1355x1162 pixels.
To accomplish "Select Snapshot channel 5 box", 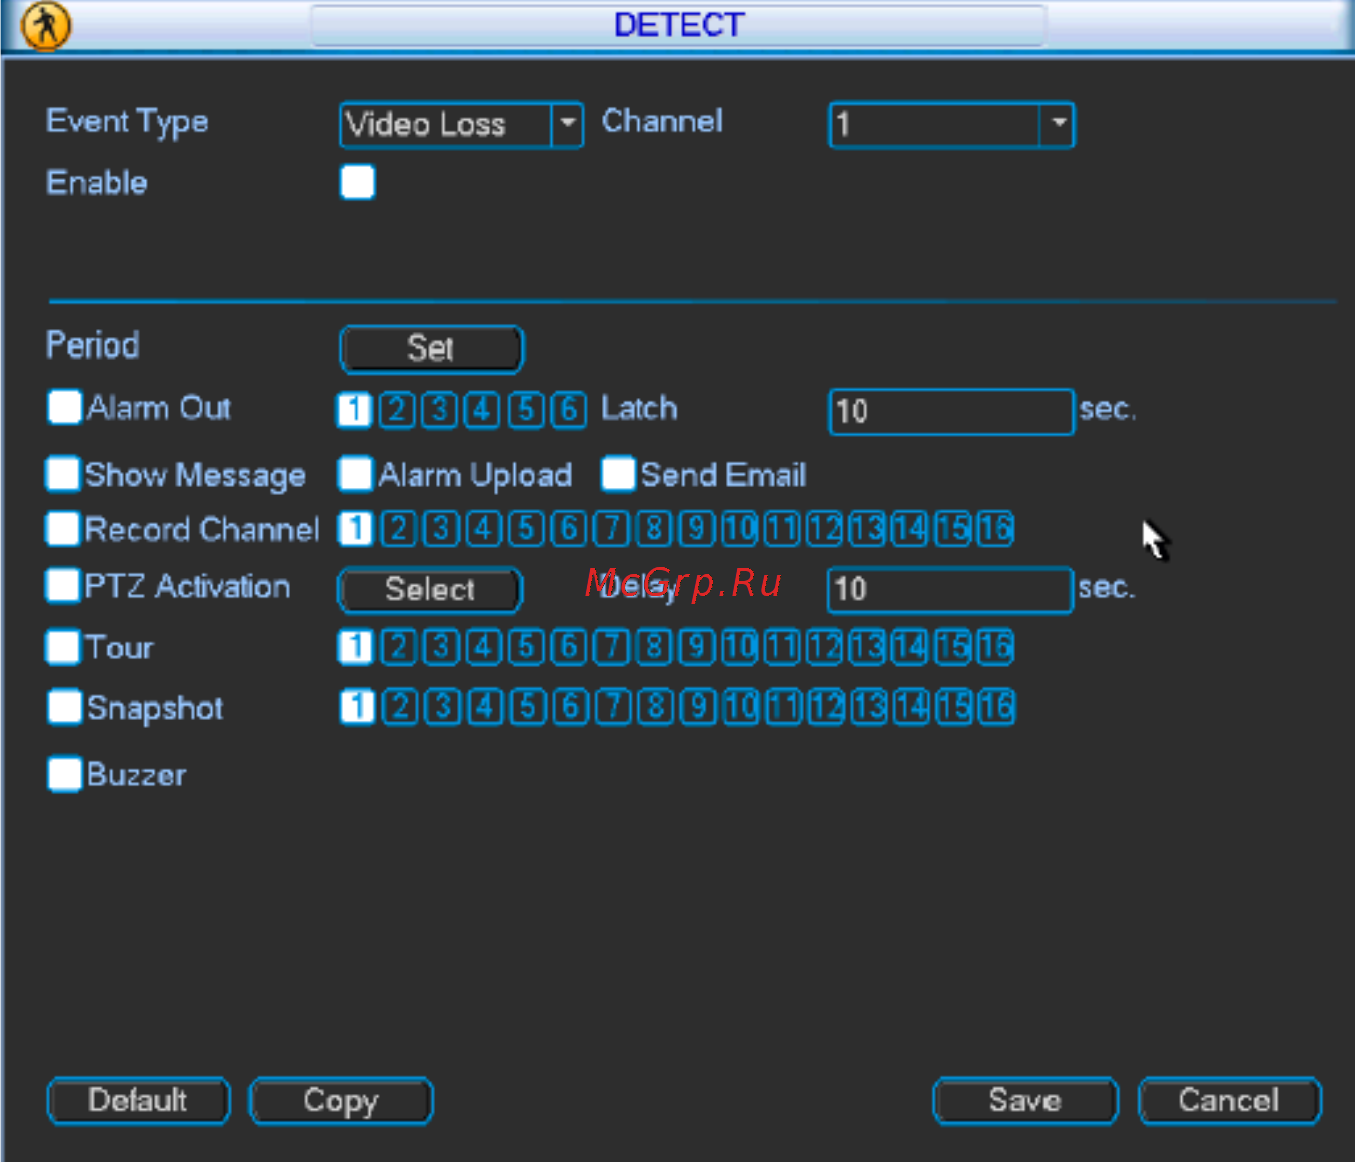I will pyautogui.click(x=527, y=707).
